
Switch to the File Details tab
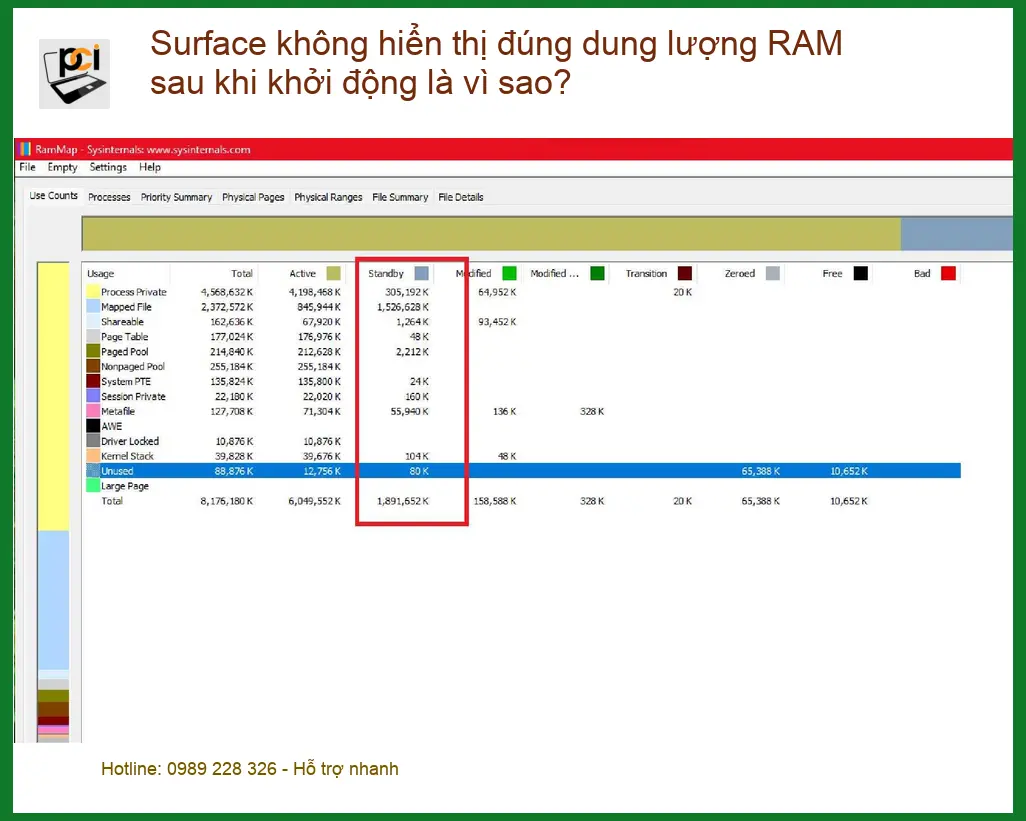(461, 197)
